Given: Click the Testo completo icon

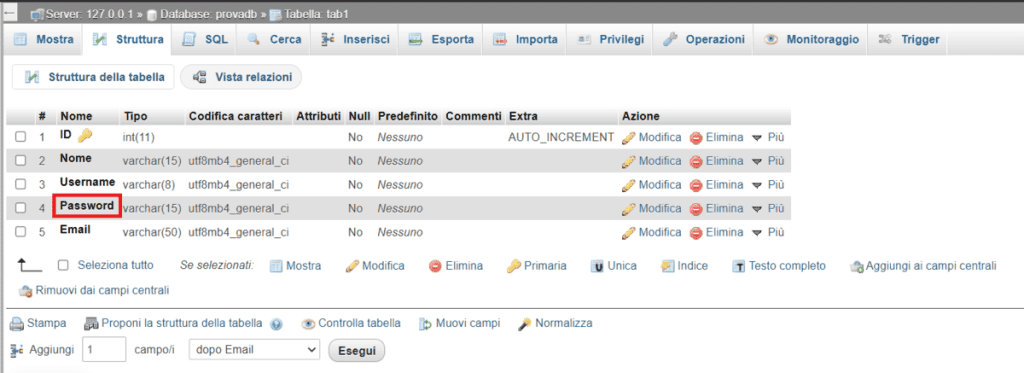Looking at the screenshot, I should point(739,266).
